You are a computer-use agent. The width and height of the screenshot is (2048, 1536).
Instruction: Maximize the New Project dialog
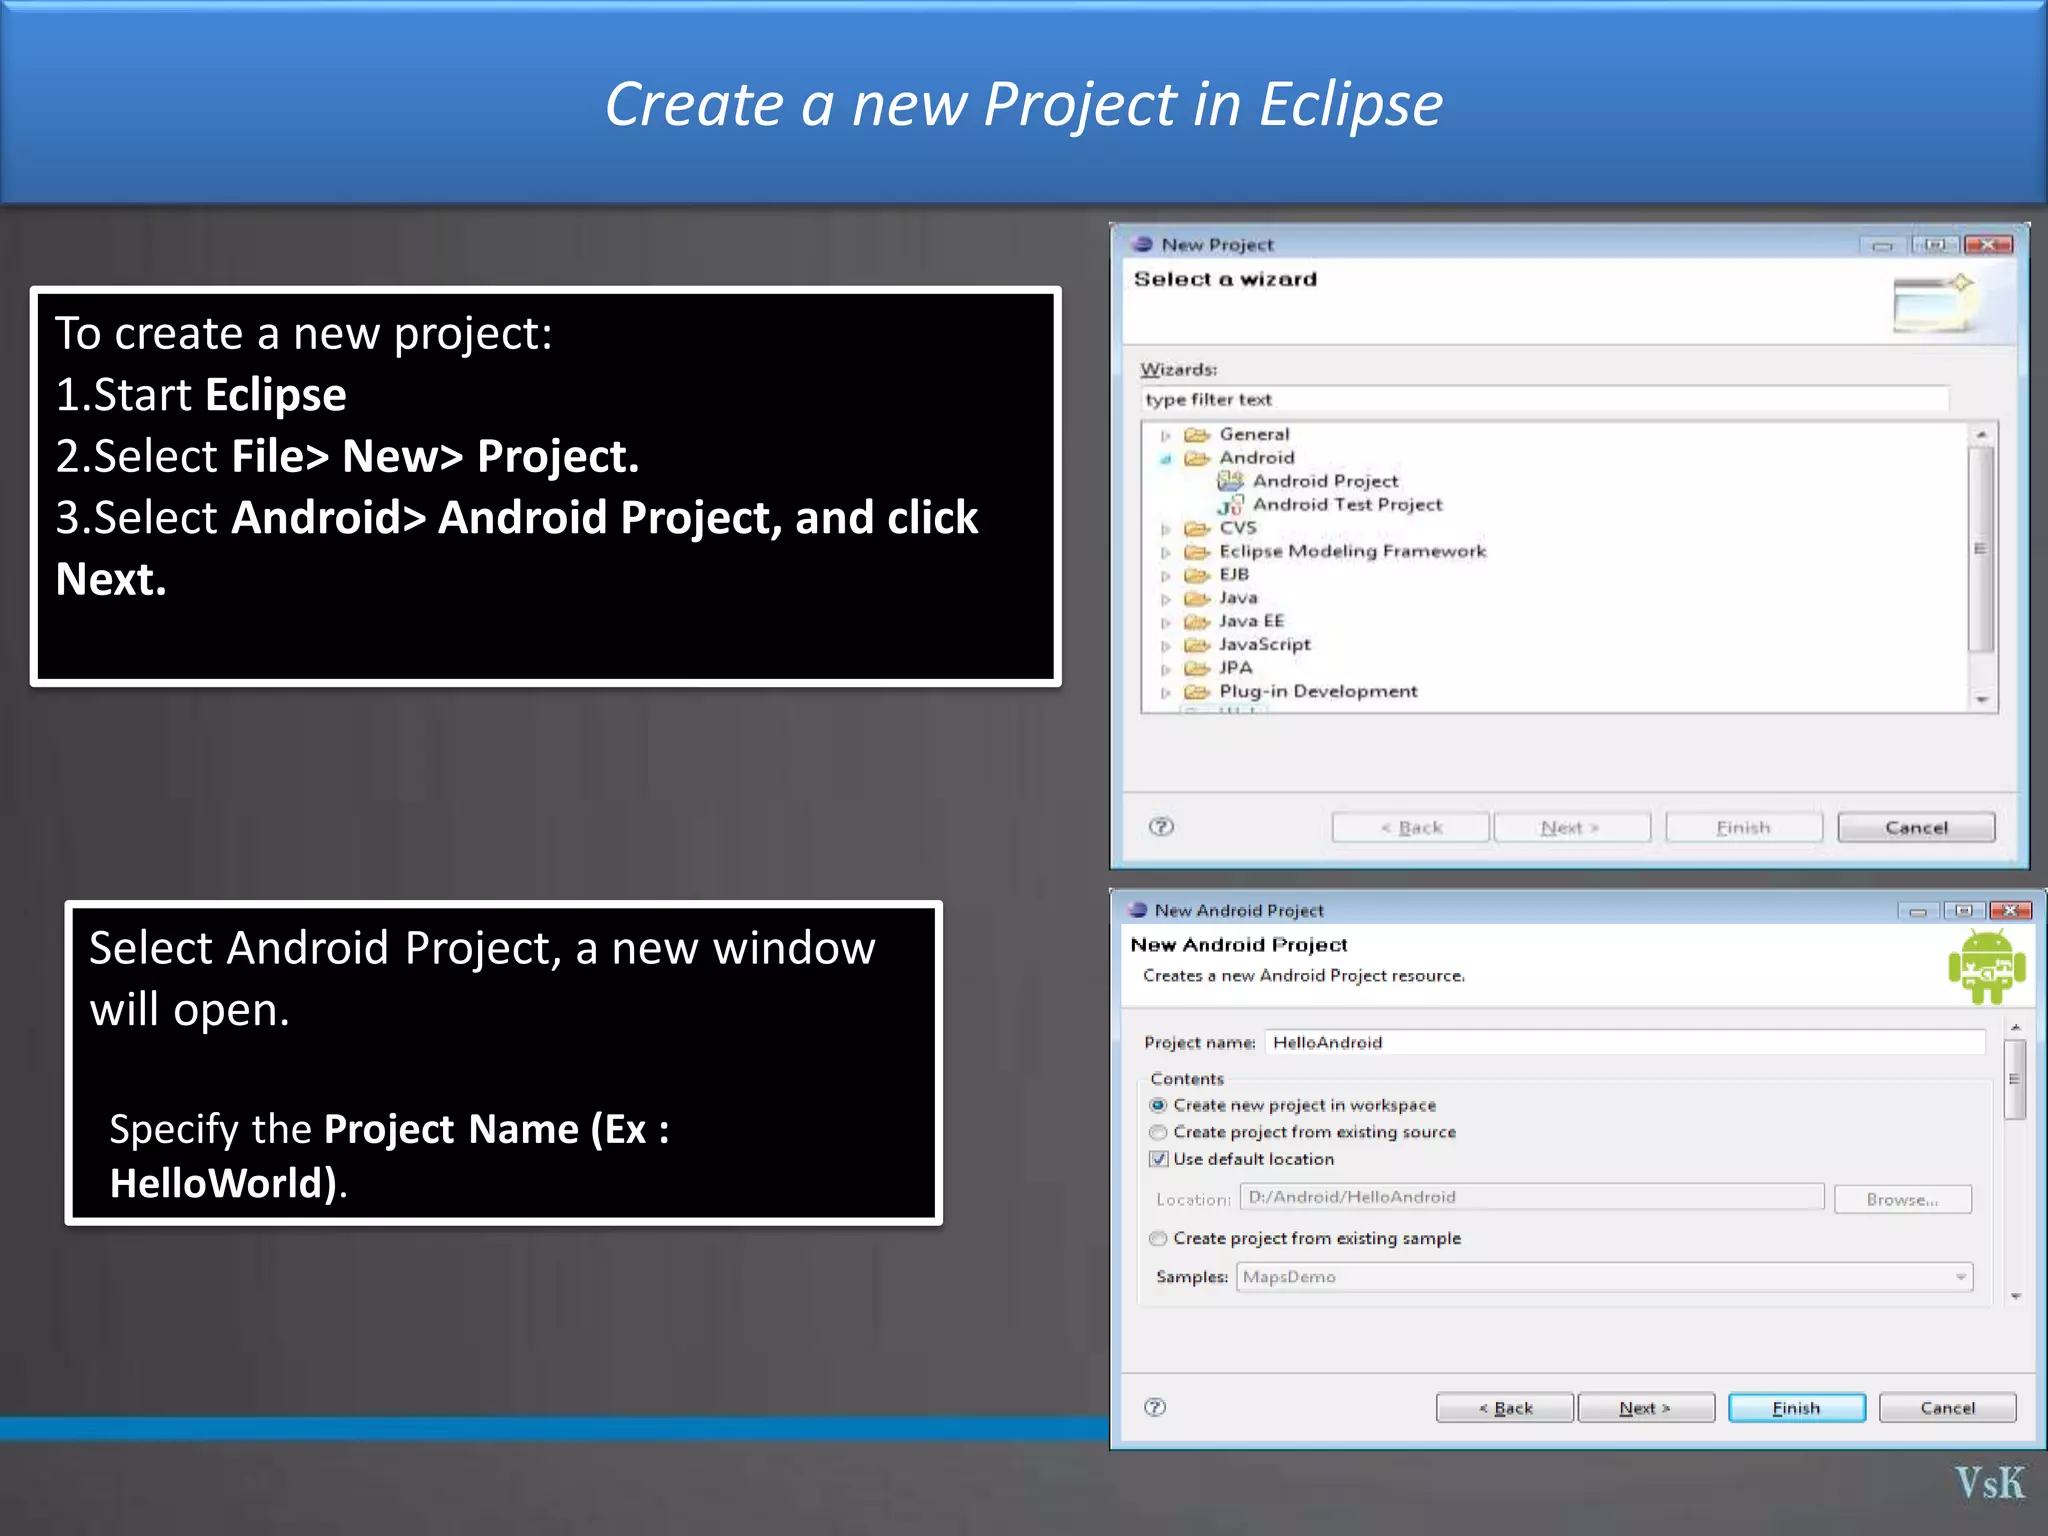pos(1935,245)
